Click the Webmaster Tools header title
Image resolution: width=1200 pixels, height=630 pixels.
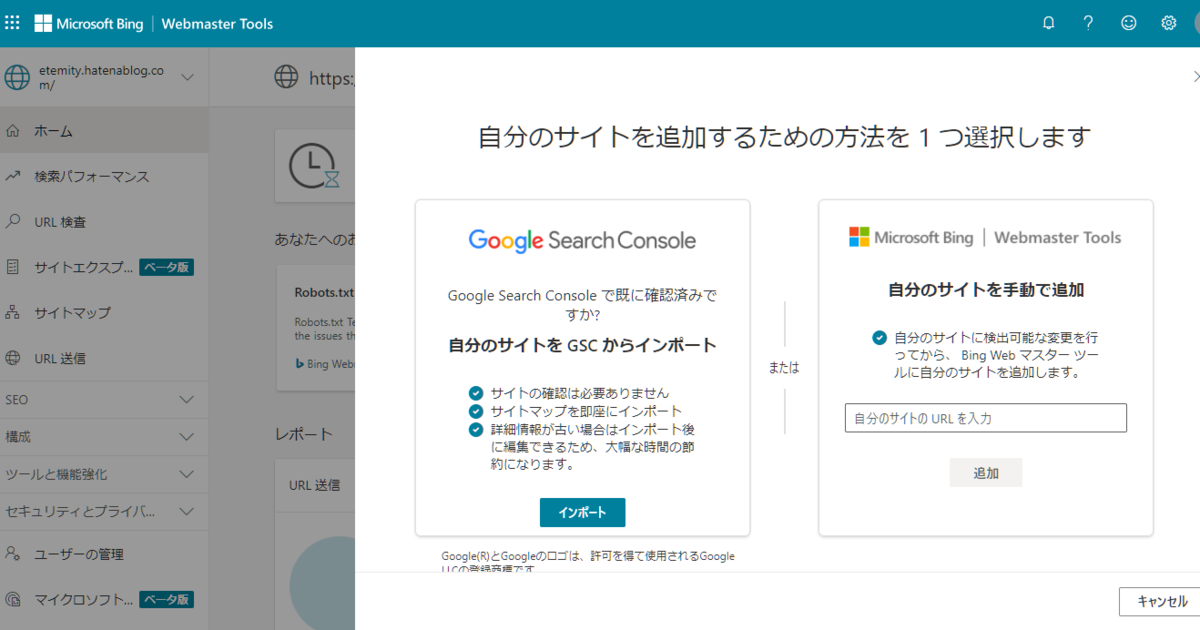(217, 23)
